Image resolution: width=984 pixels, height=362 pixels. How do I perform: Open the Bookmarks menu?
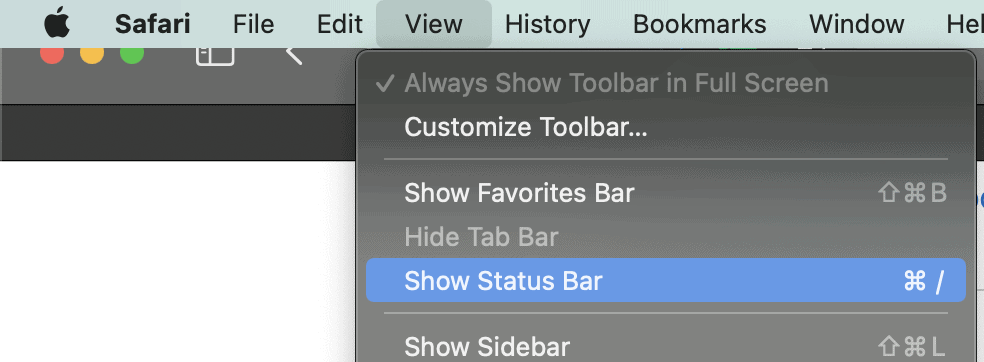pyautogui.click(x=699, y=24)
